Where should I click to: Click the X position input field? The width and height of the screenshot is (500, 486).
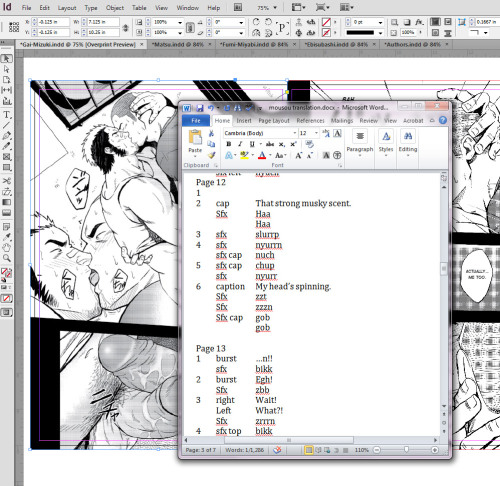point(53,22)
